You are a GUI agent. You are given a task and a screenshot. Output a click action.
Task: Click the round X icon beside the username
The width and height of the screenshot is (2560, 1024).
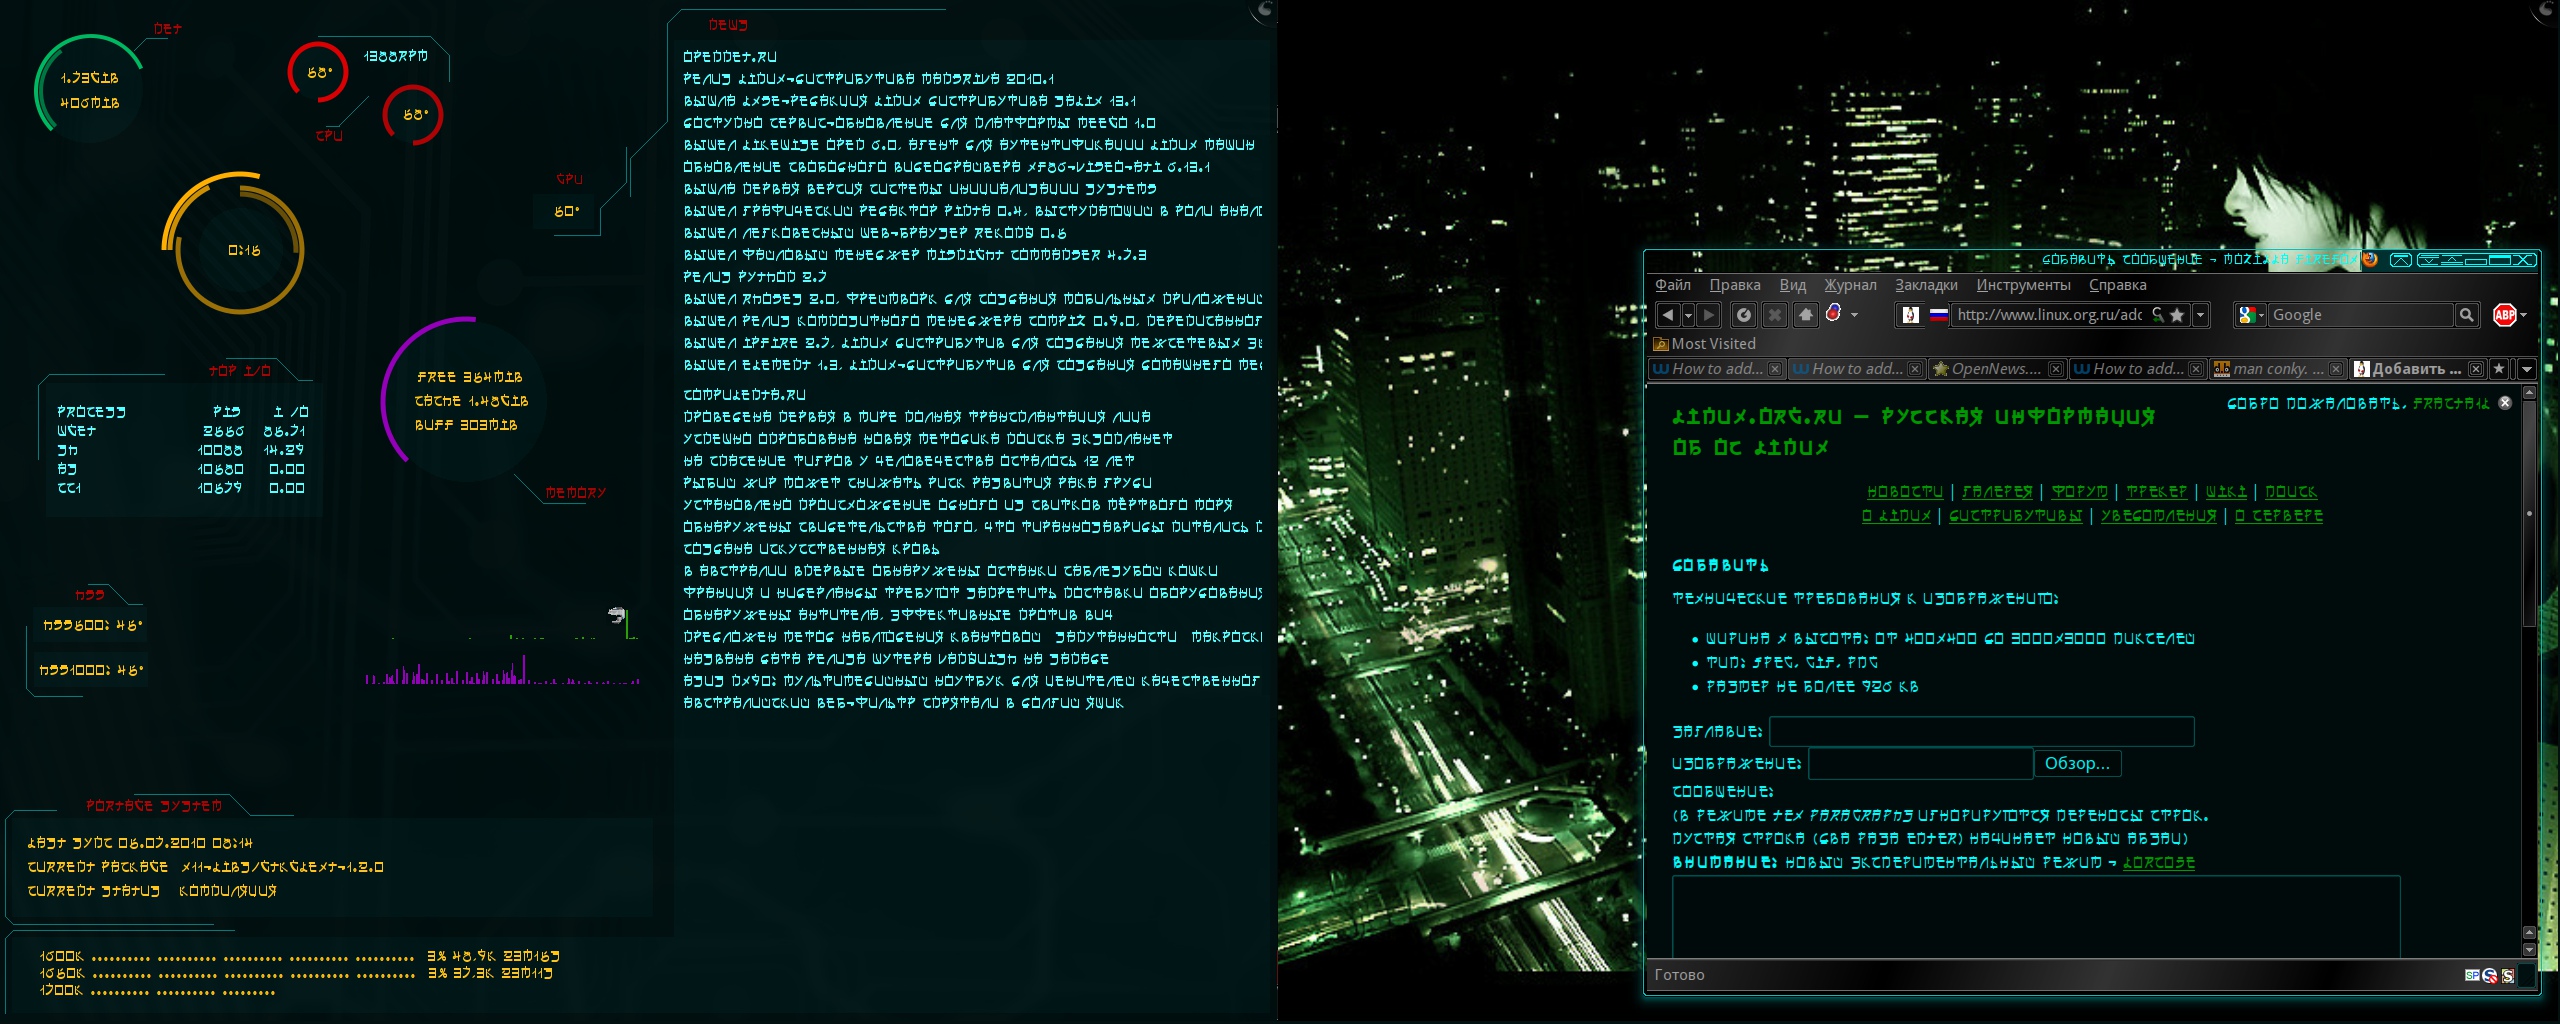tap(2505, 403)
